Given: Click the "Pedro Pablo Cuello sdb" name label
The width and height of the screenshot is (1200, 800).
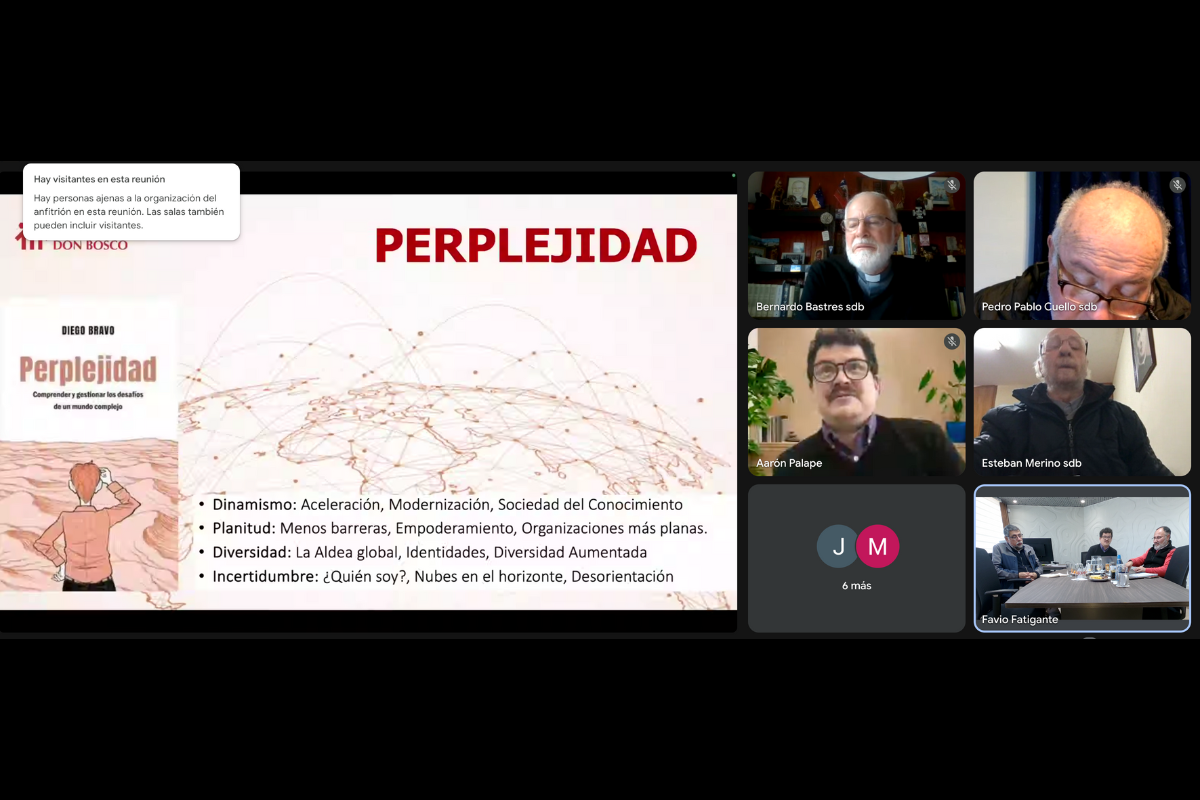Looking at the screenshot, I should pos(1039,307).
